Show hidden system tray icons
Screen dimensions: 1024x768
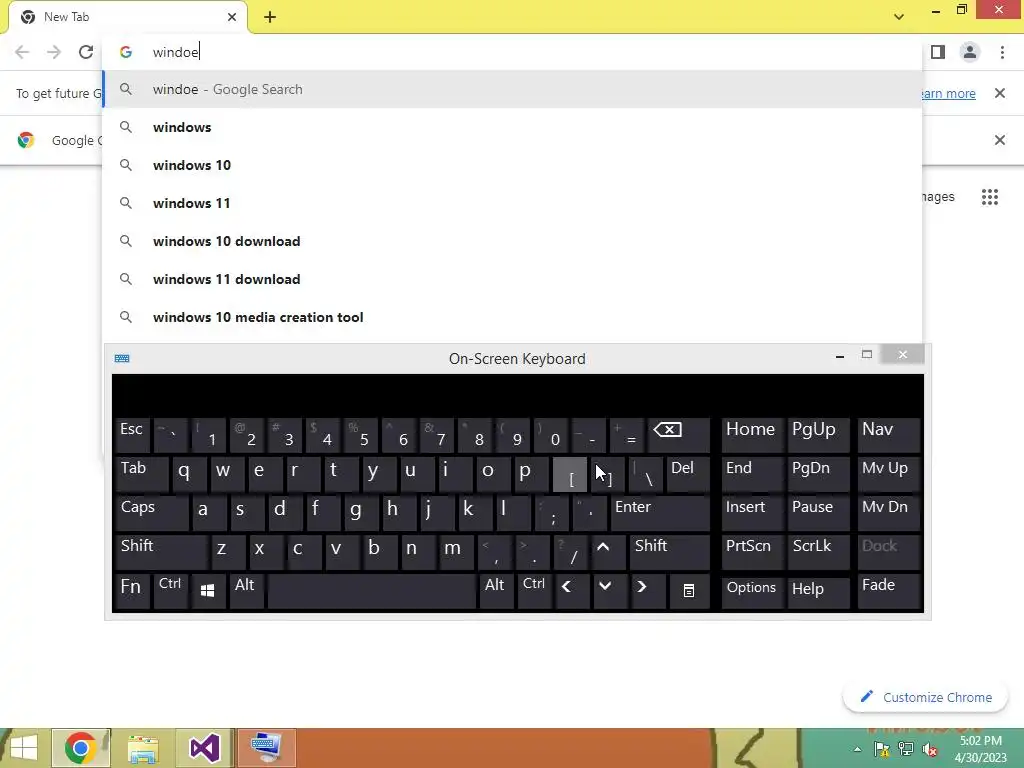tap(857, 749)
